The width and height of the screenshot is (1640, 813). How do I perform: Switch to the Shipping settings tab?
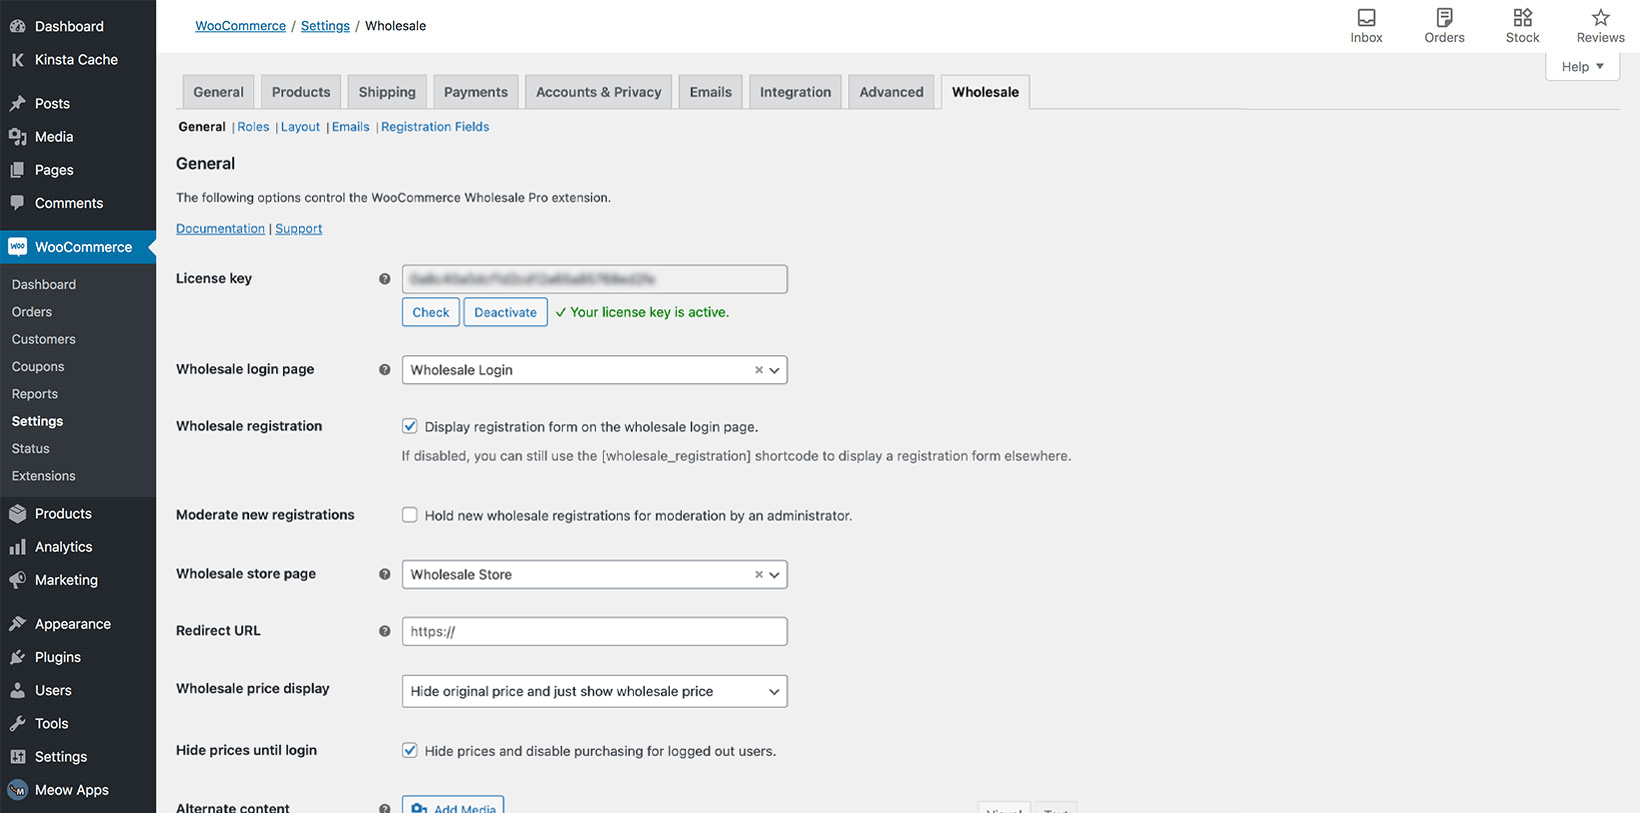coord(387,92)
